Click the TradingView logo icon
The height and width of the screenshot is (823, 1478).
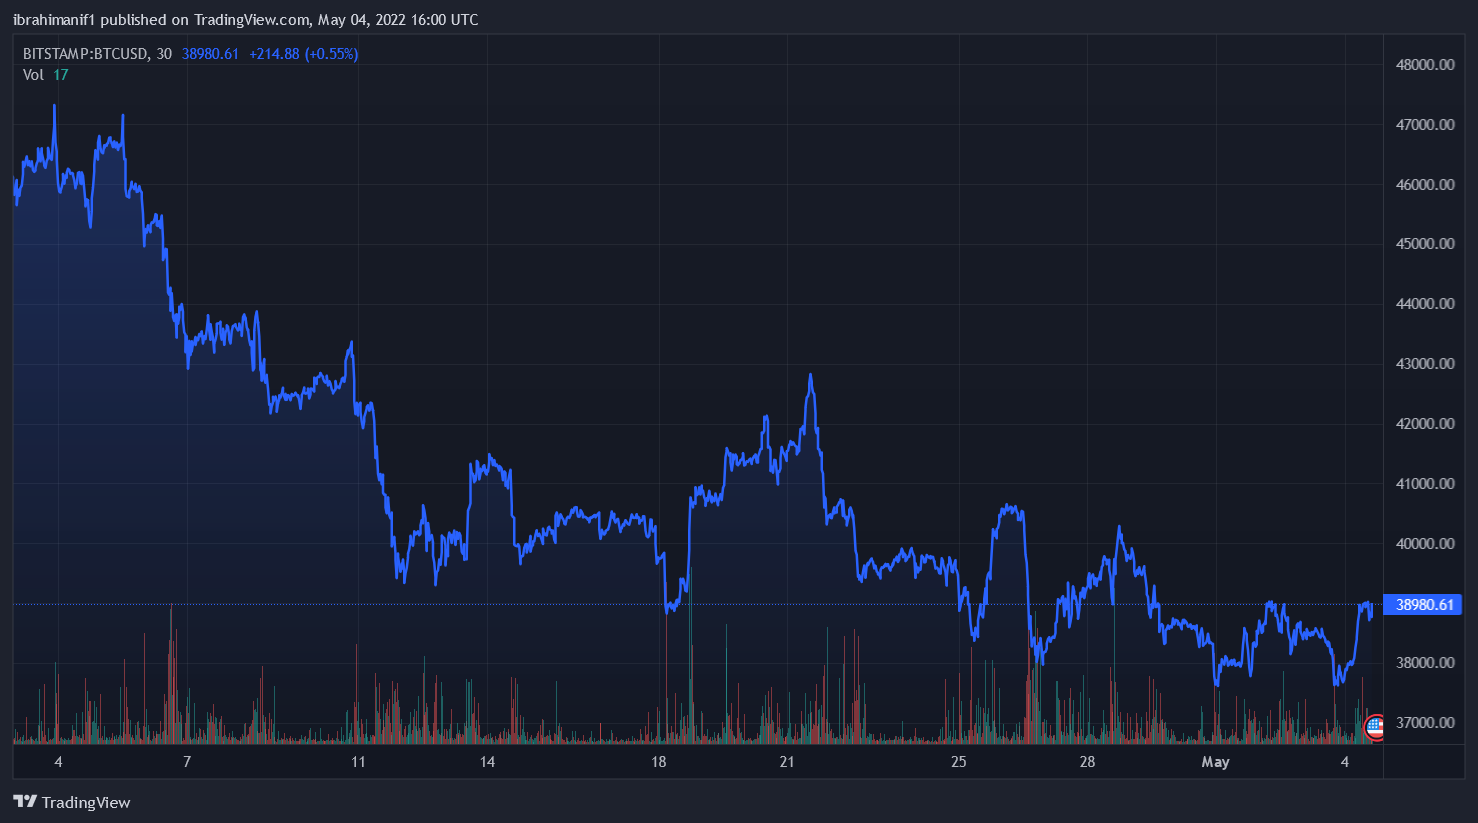click(25, 802)
